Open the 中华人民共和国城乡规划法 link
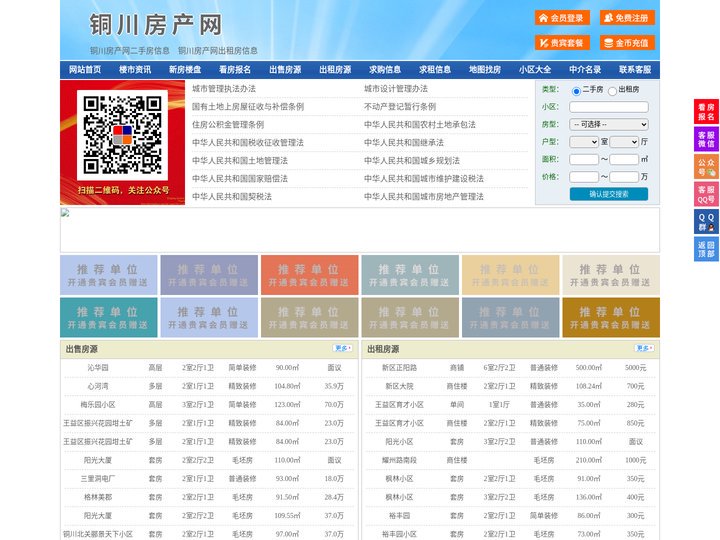The width and height of the screenshot is (720, 540). 412,160
